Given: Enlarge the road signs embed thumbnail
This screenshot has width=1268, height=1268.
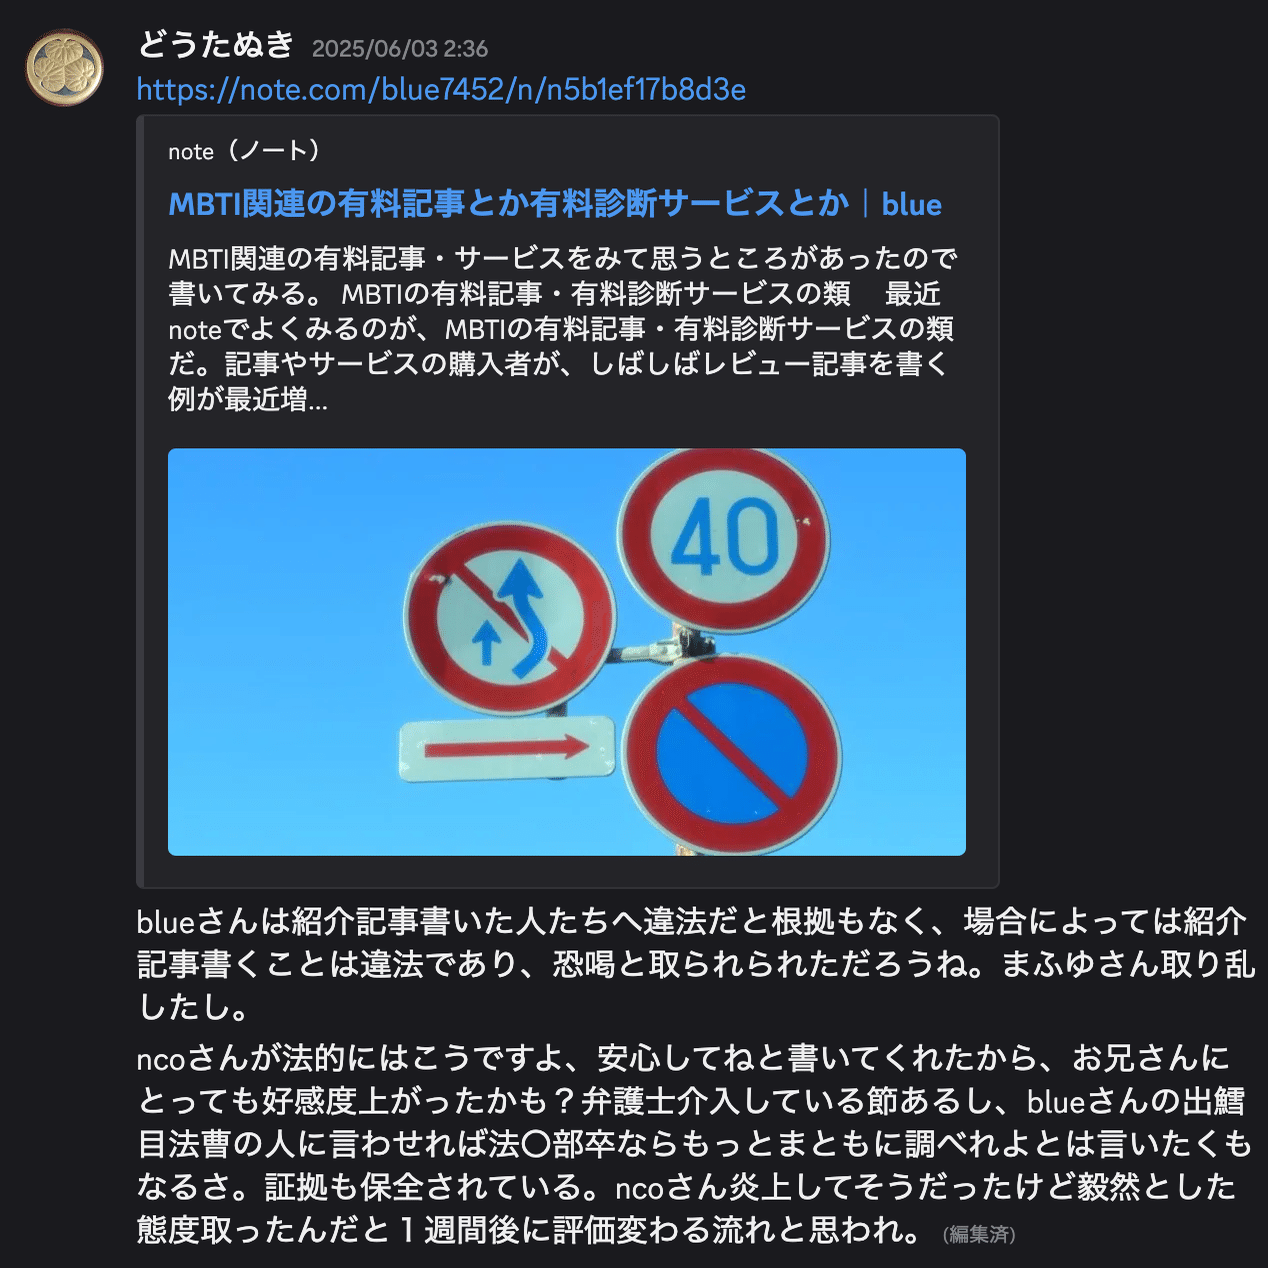Looking at the screenshot, I should tap(567, 652).
